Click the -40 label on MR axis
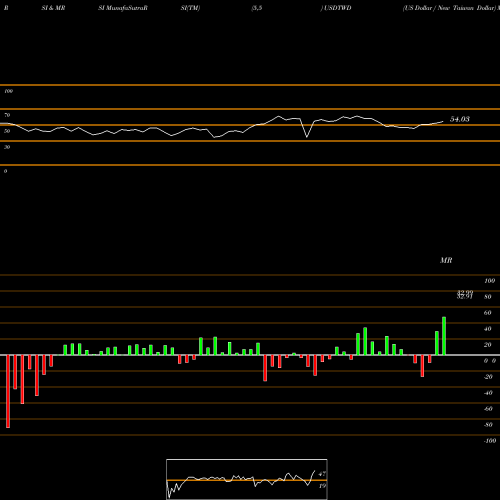The image size is (500, 500). (488, 393)
